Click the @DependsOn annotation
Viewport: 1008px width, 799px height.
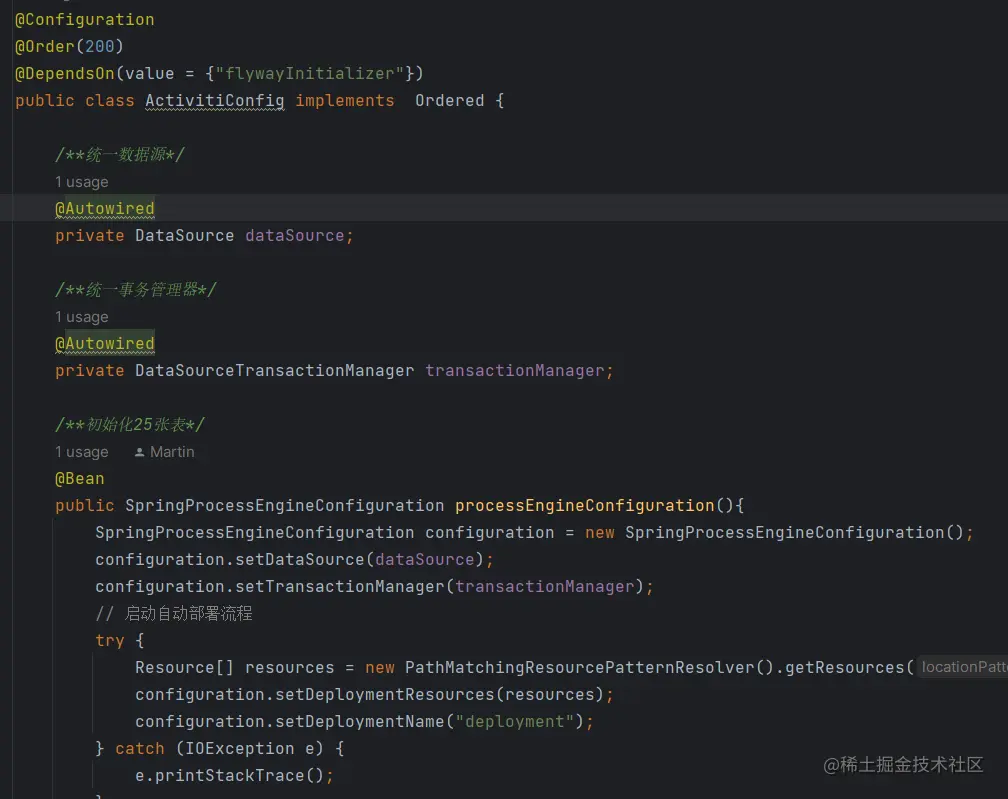coord(65,74)
